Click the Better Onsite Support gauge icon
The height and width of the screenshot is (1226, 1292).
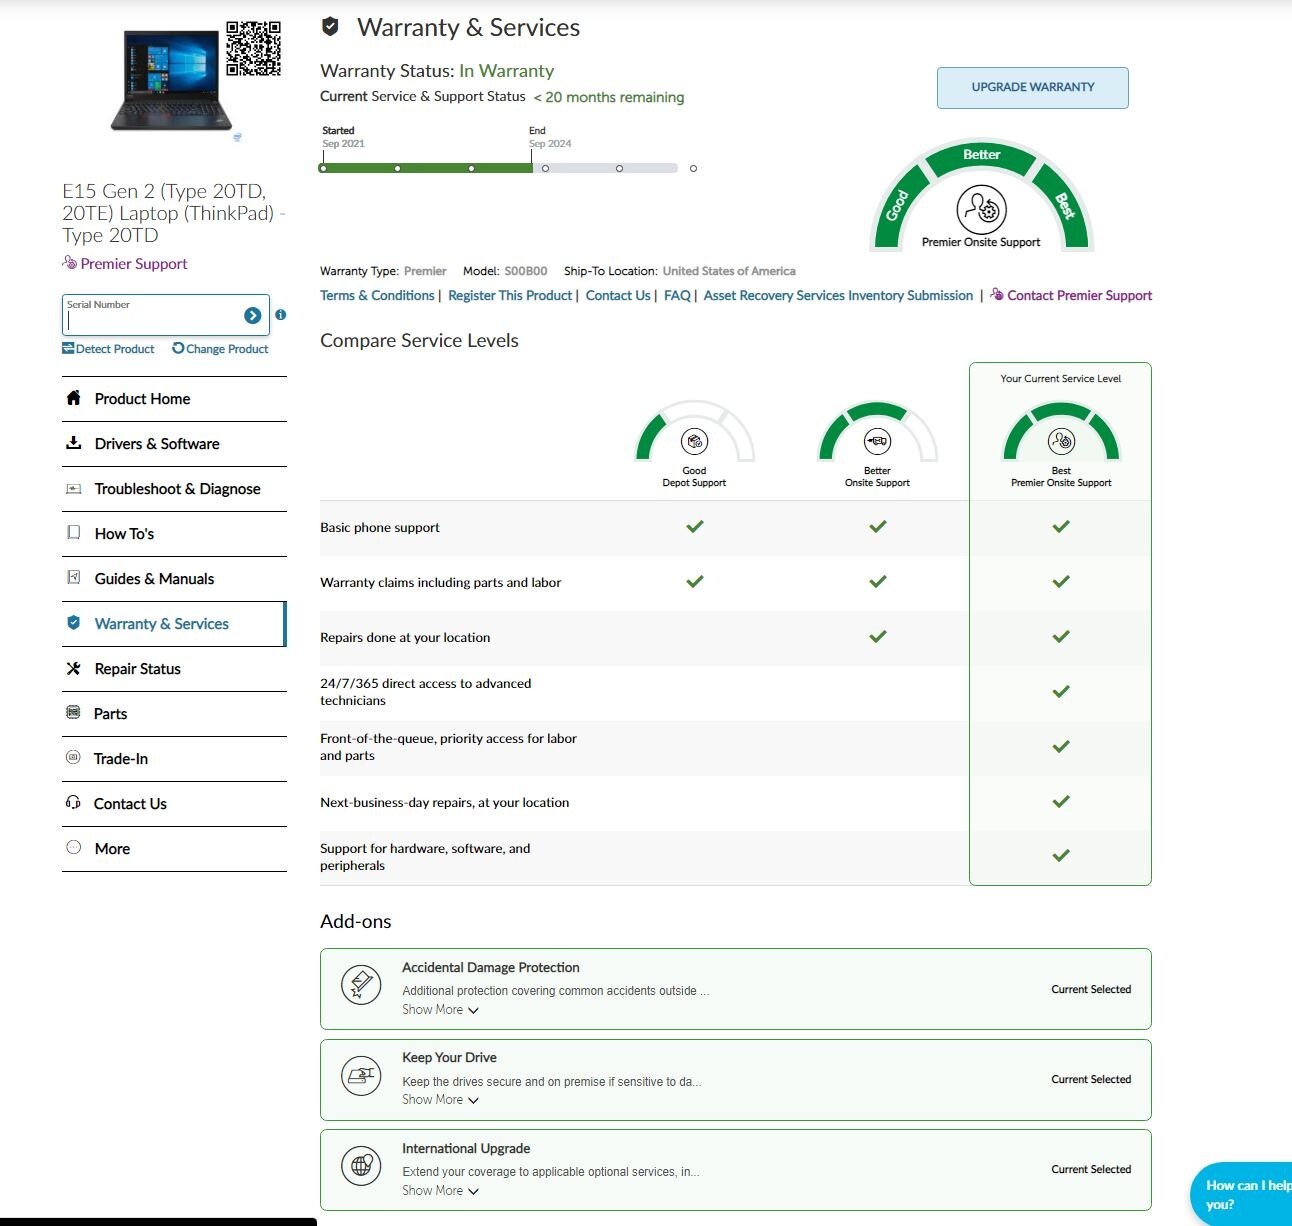(877, 441)
